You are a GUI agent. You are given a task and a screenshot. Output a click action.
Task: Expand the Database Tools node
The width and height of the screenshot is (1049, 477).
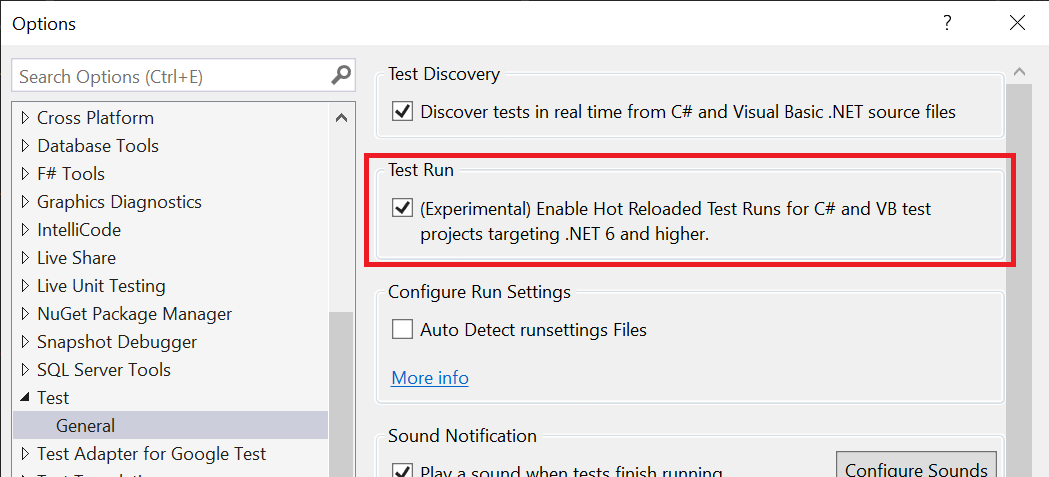pos(25,146)
